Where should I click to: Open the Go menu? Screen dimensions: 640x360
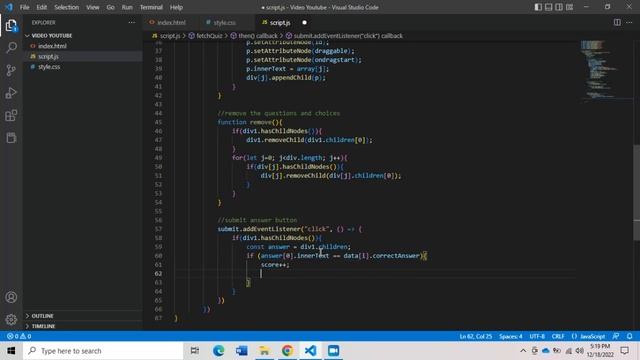tap(110, 7)
